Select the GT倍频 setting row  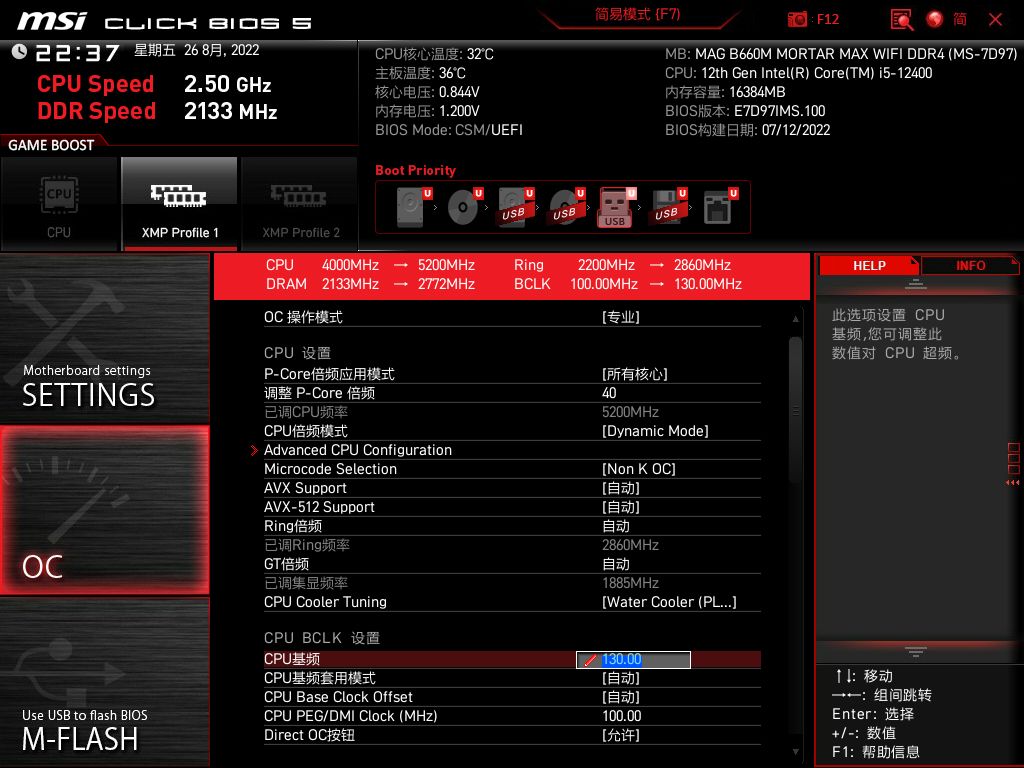click(x=512, y=564)
